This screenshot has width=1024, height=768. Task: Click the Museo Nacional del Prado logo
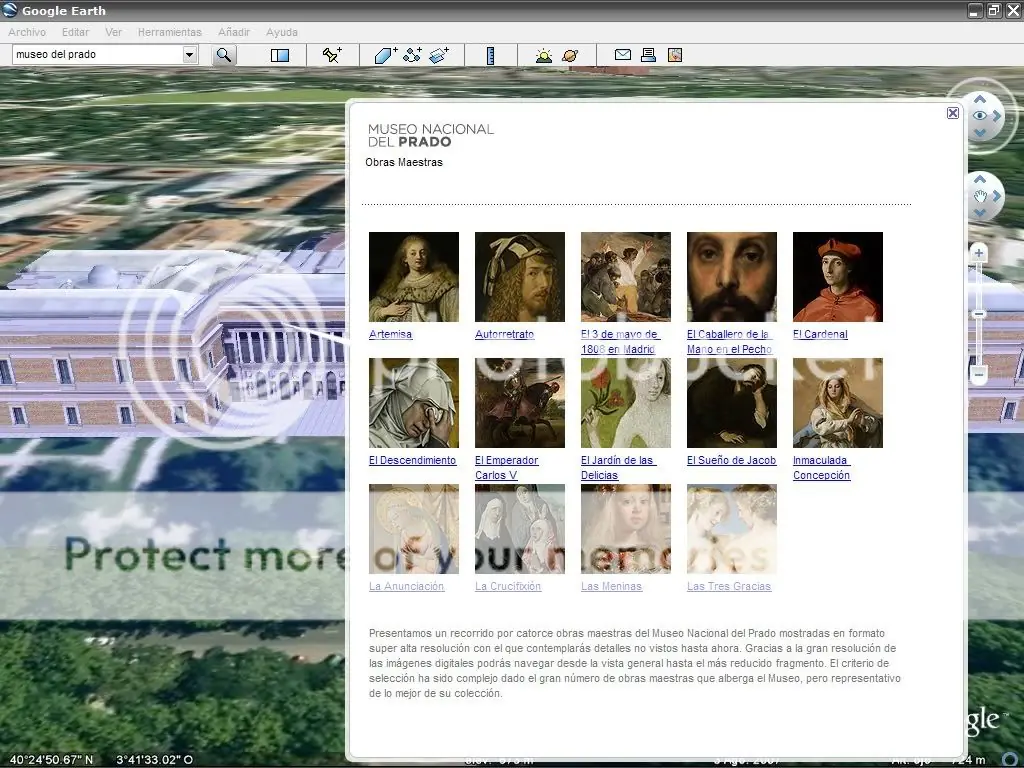click(430, 135)
